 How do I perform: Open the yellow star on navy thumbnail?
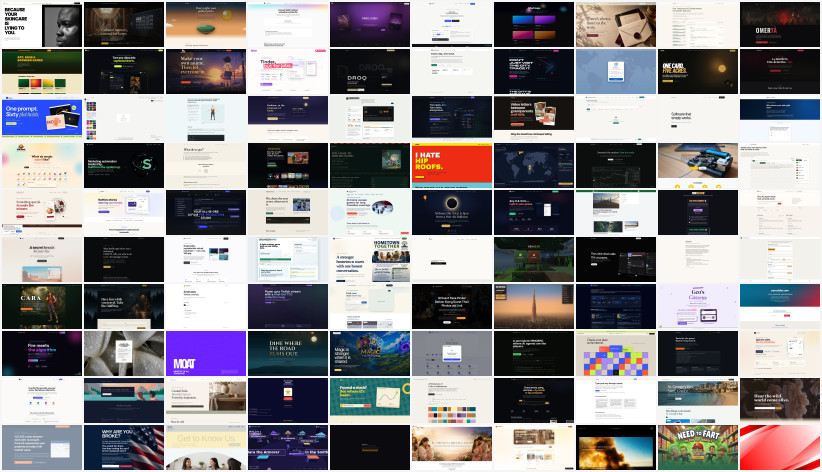pyautogui.click(x=288, y=400)
